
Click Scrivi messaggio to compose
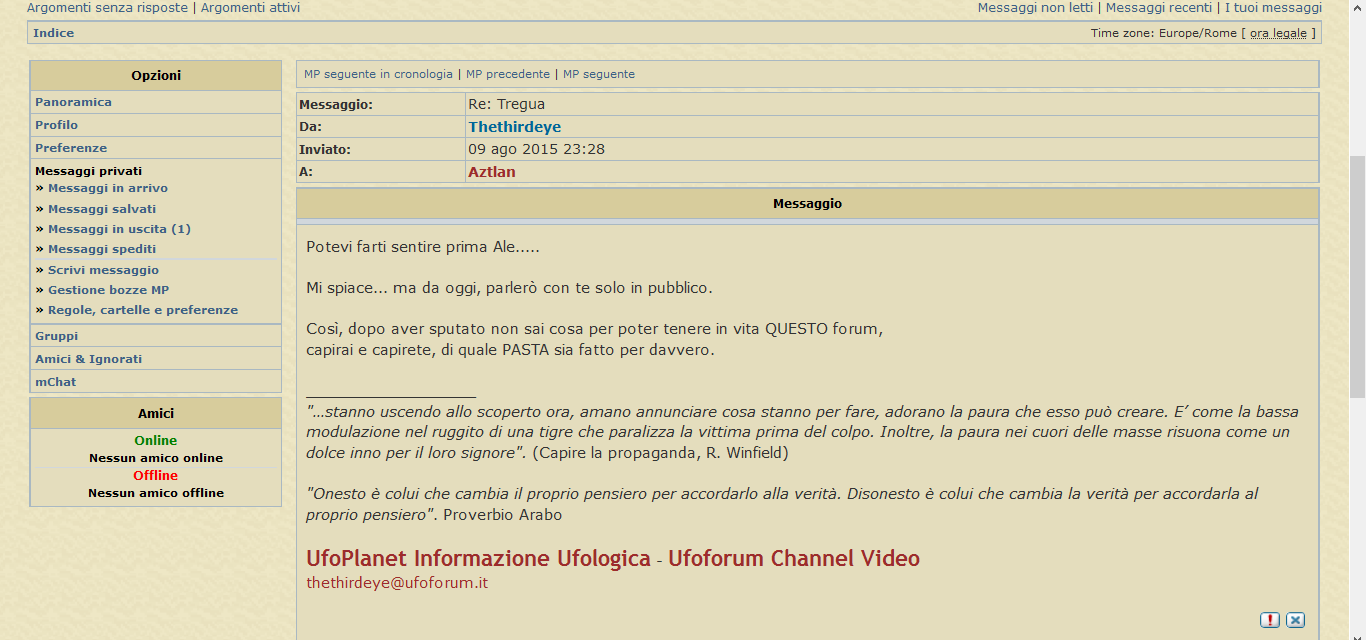103,270
